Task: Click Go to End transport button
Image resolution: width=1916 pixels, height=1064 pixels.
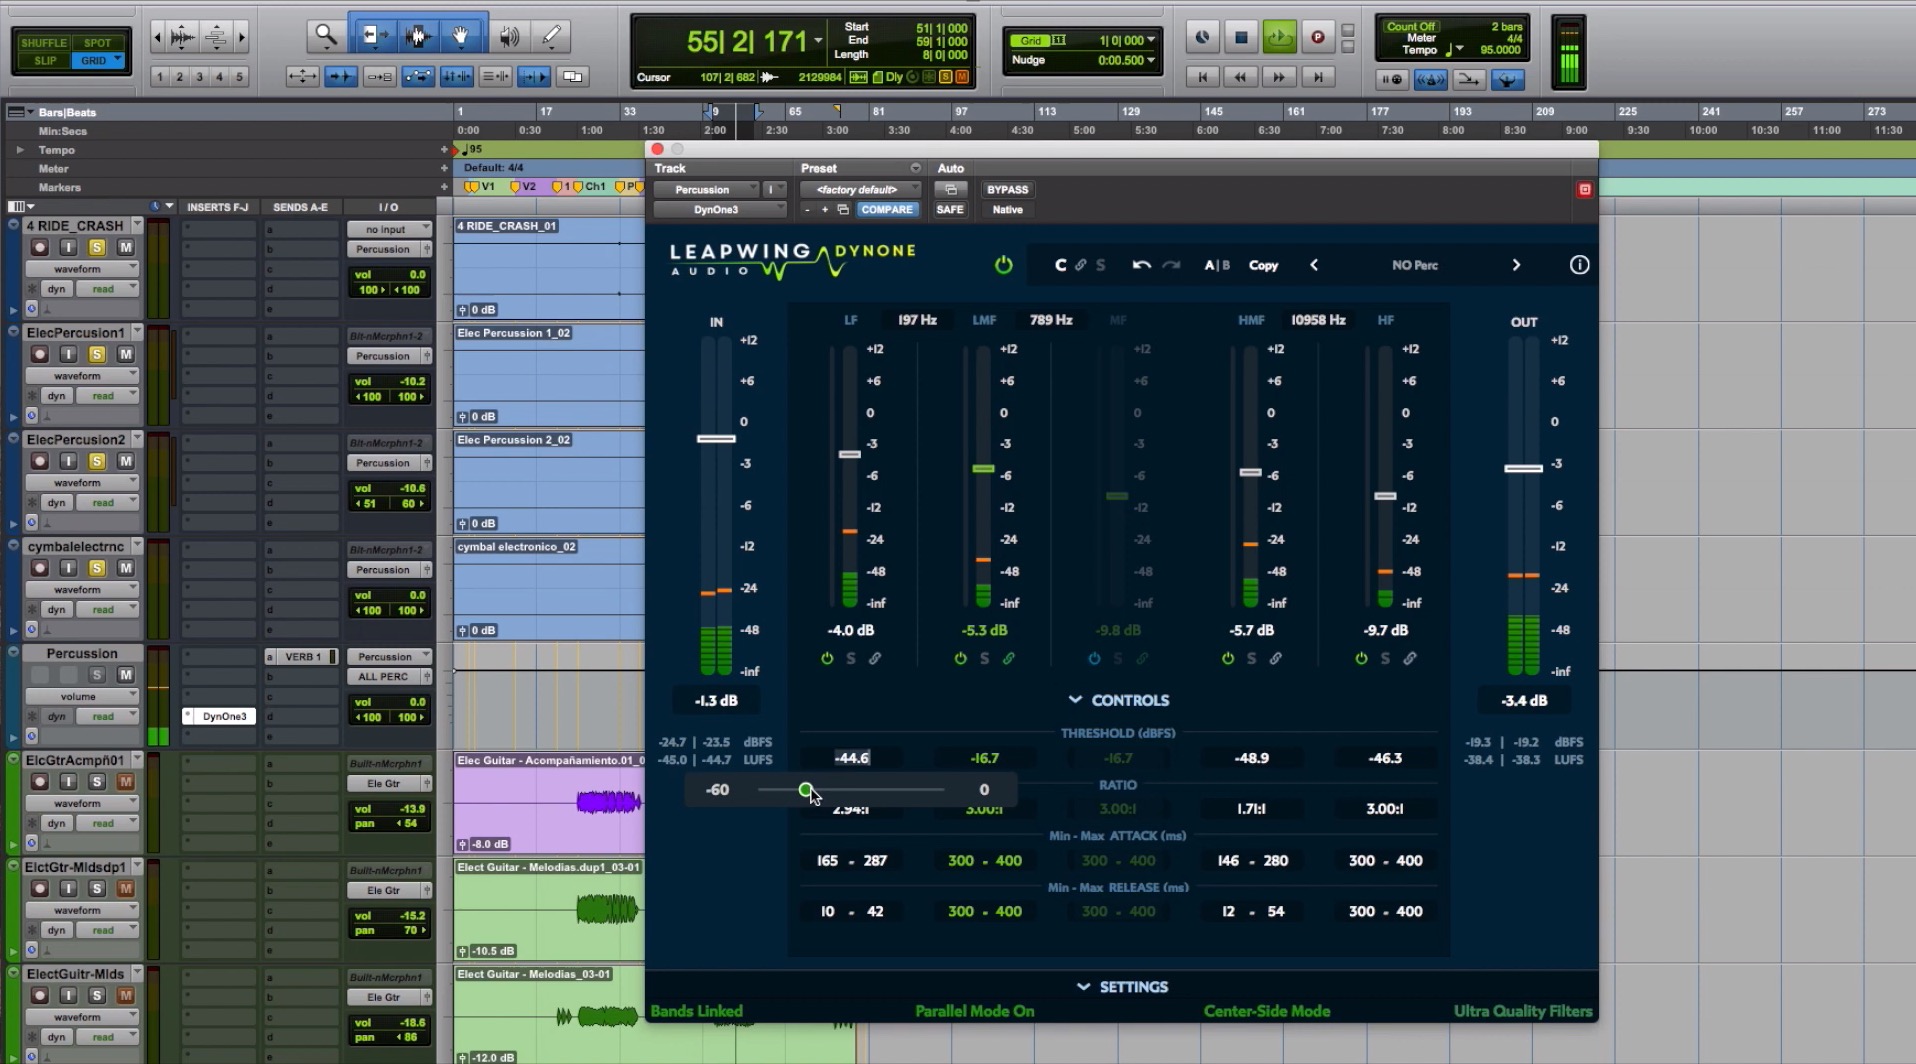Action: [x=1318, y=77]
